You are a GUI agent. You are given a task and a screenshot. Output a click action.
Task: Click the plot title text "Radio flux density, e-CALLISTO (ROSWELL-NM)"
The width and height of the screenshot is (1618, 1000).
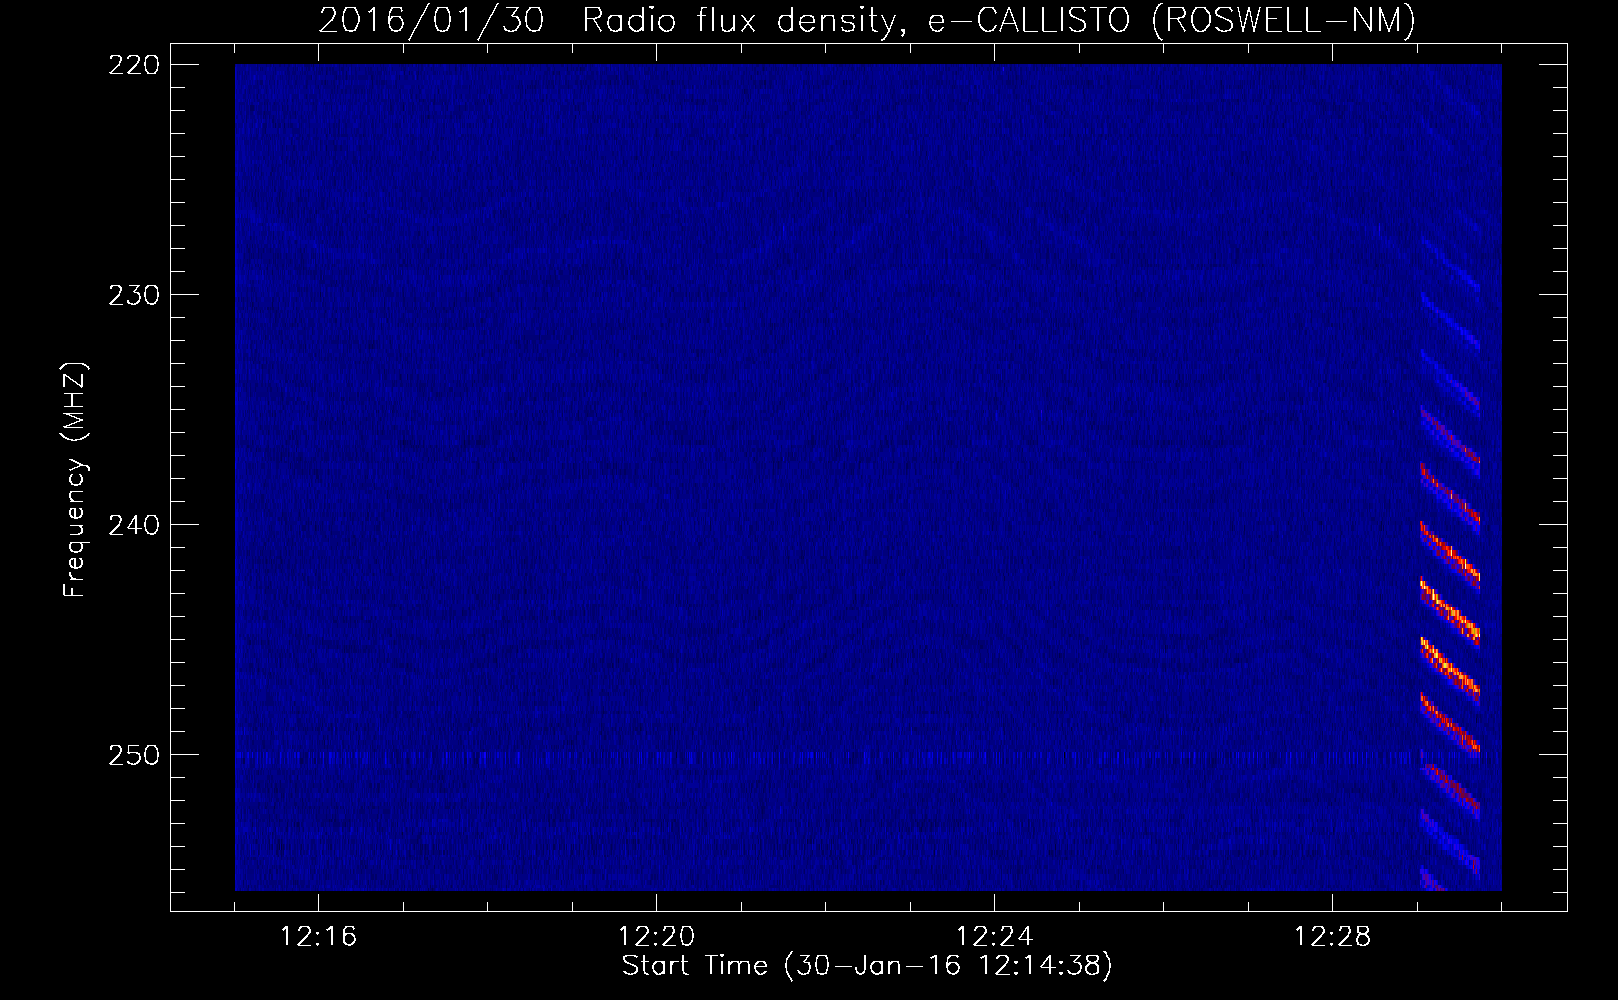999,20
